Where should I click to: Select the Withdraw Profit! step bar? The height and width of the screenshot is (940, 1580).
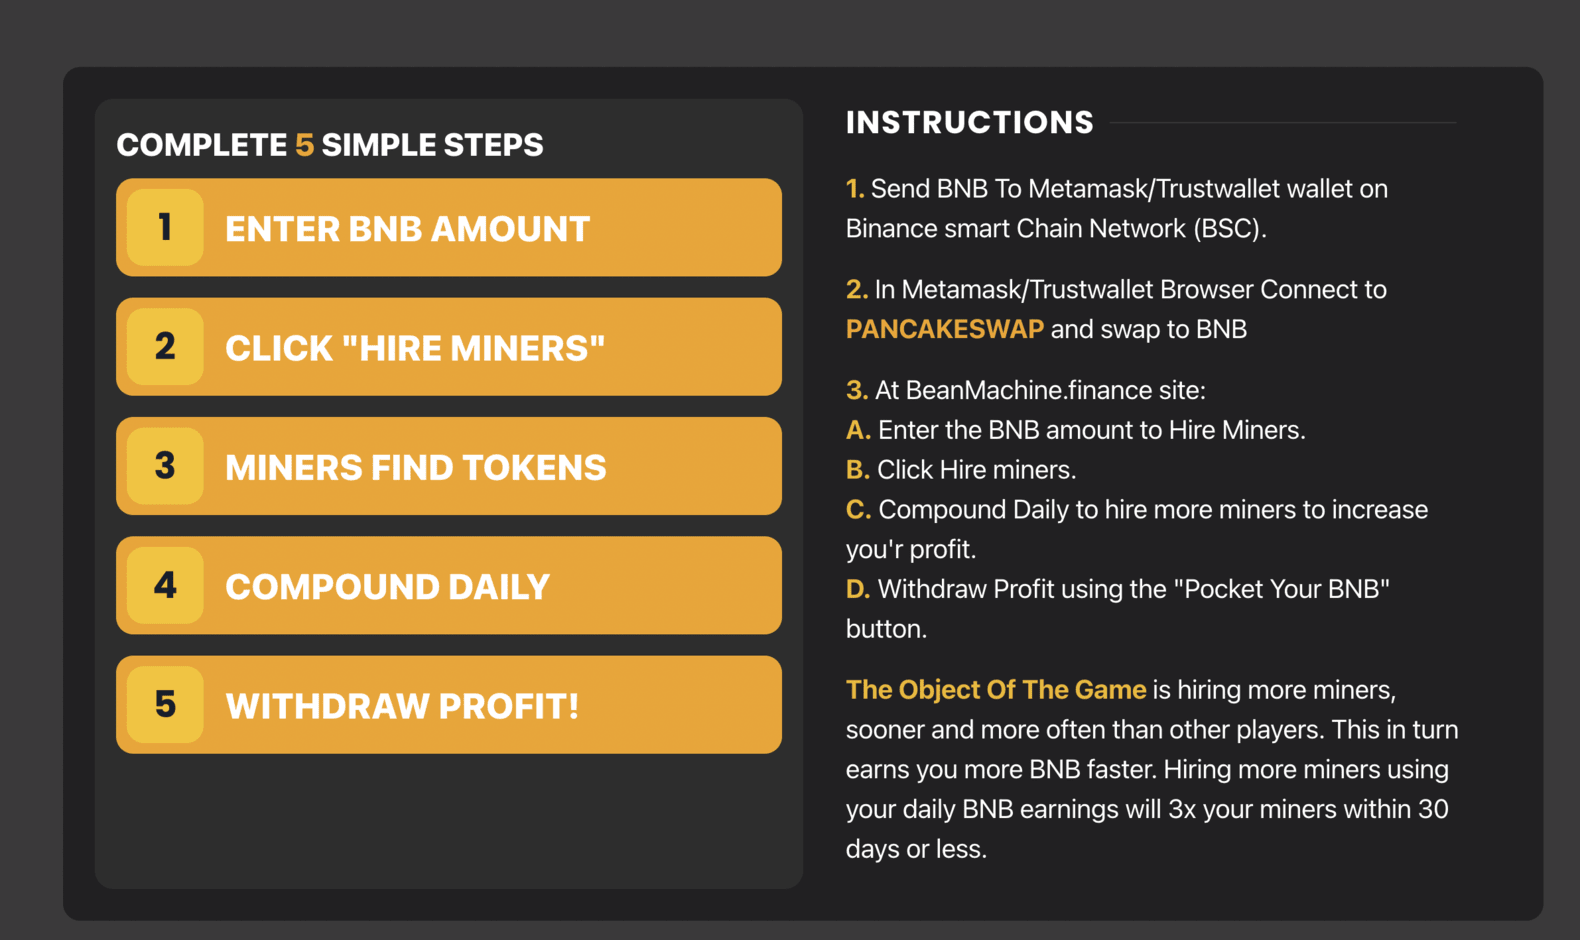[x=449, y=704]
